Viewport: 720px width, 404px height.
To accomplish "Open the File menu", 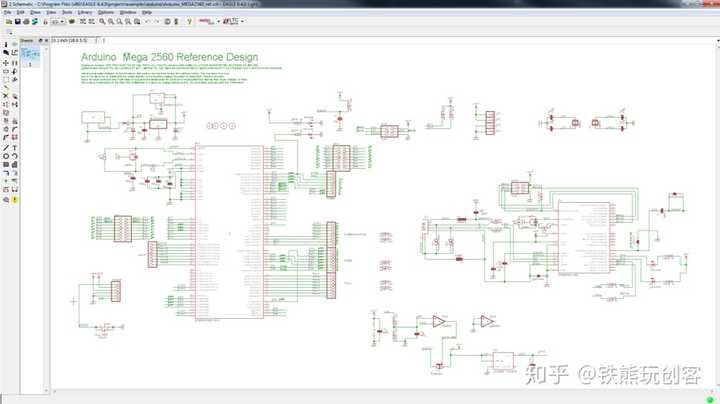I will point(7,12).
